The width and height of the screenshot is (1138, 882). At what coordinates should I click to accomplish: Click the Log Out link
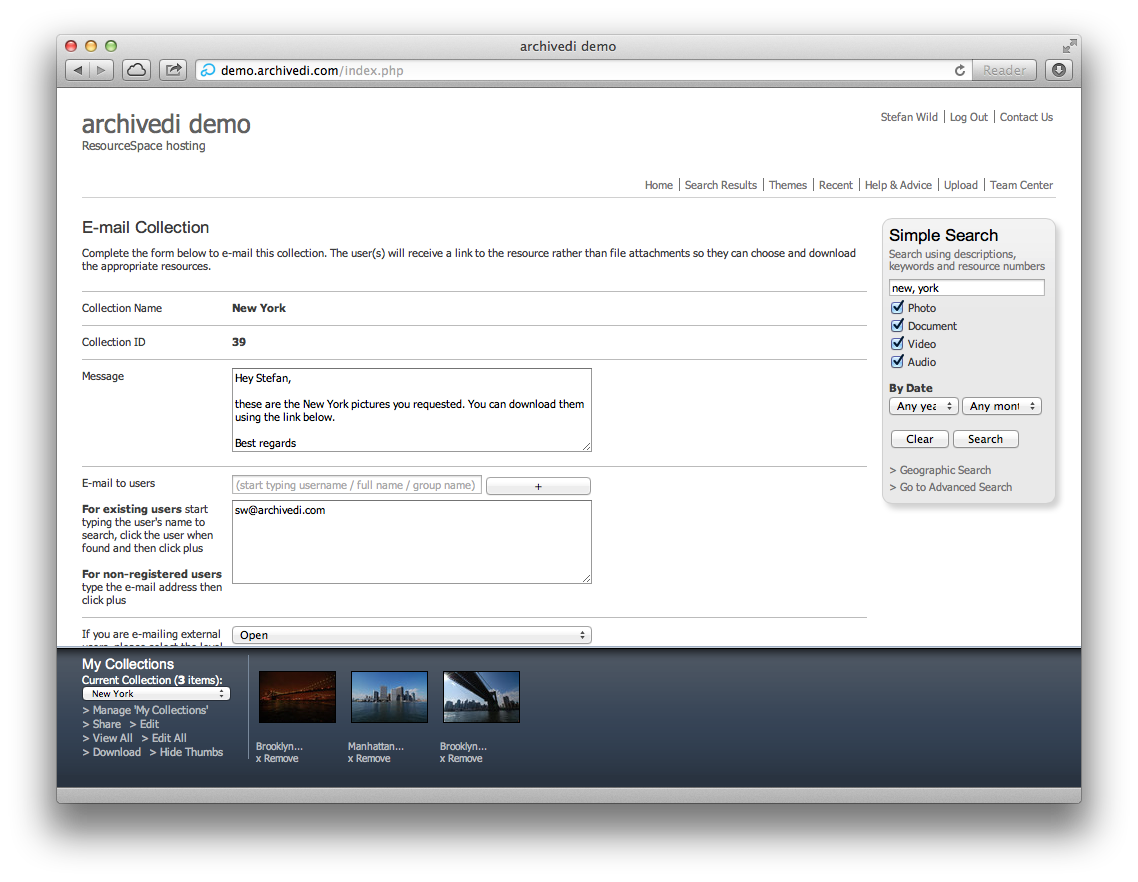click(968, 117)
